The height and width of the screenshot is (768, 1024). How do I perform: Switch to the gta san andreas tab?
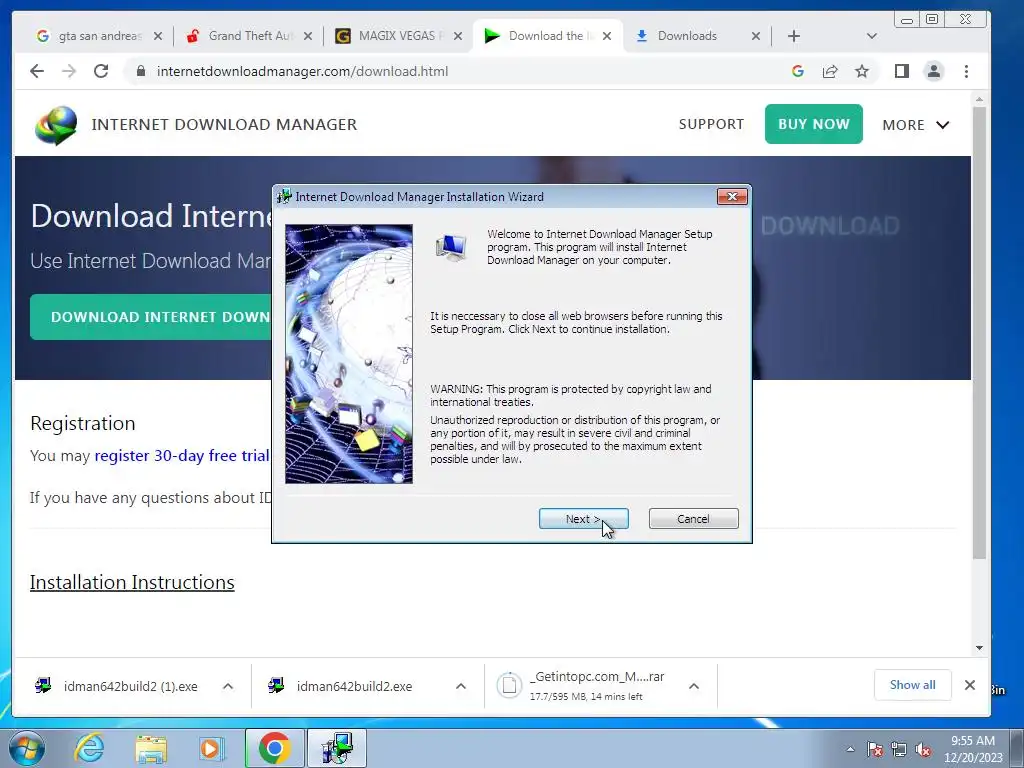(99, 36)
